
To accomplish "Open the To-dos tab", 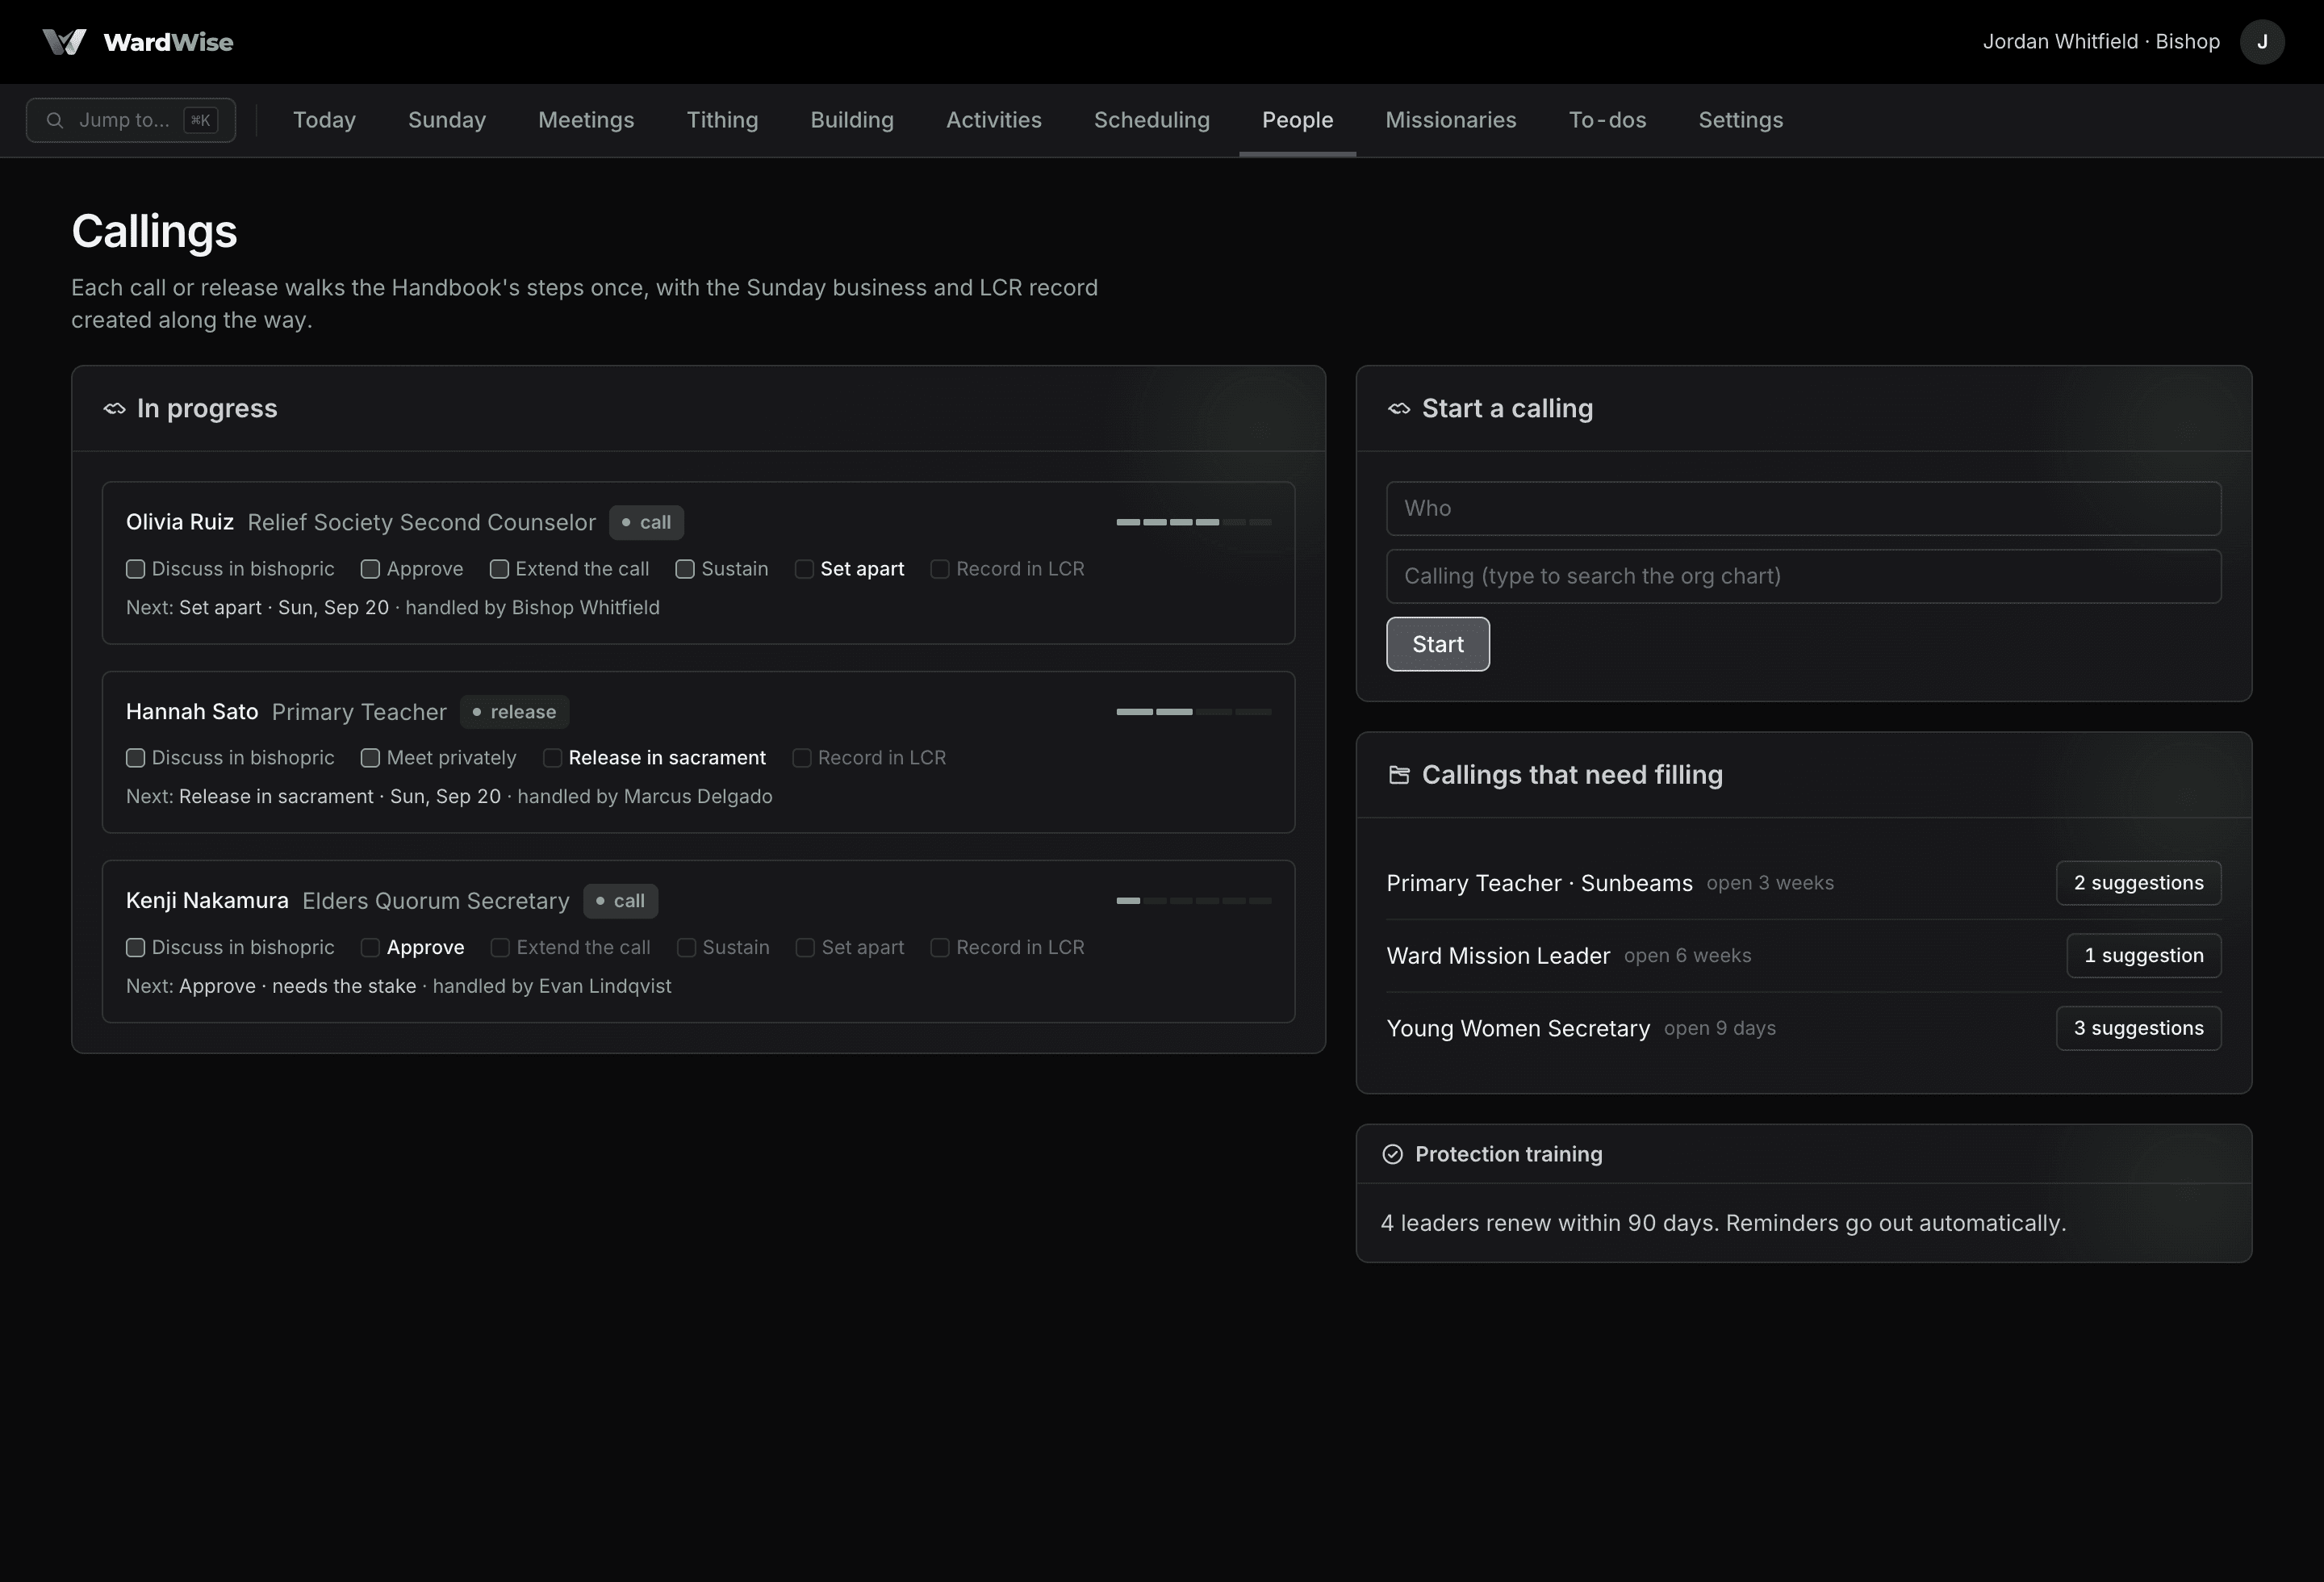I will 1607,120.
